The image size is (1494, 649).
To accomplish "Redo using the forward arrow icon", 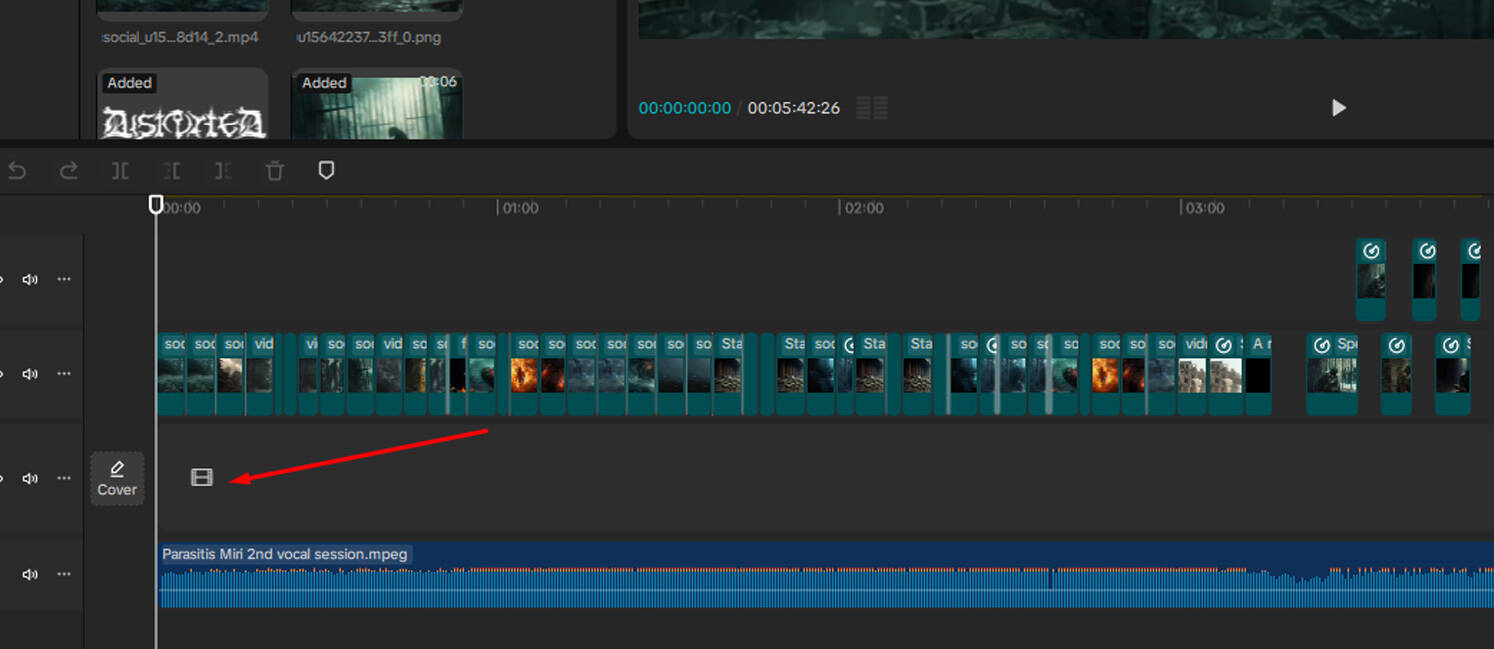I will pyautogui.click(x=69, y=171).
